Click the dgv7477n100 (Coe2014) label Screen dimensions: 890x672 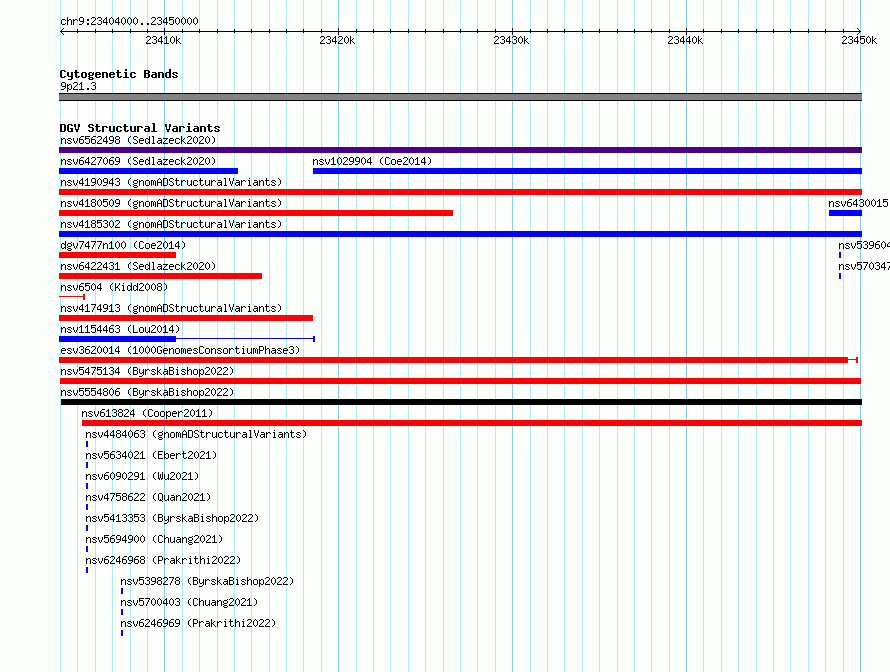click(x=123, y=245)
